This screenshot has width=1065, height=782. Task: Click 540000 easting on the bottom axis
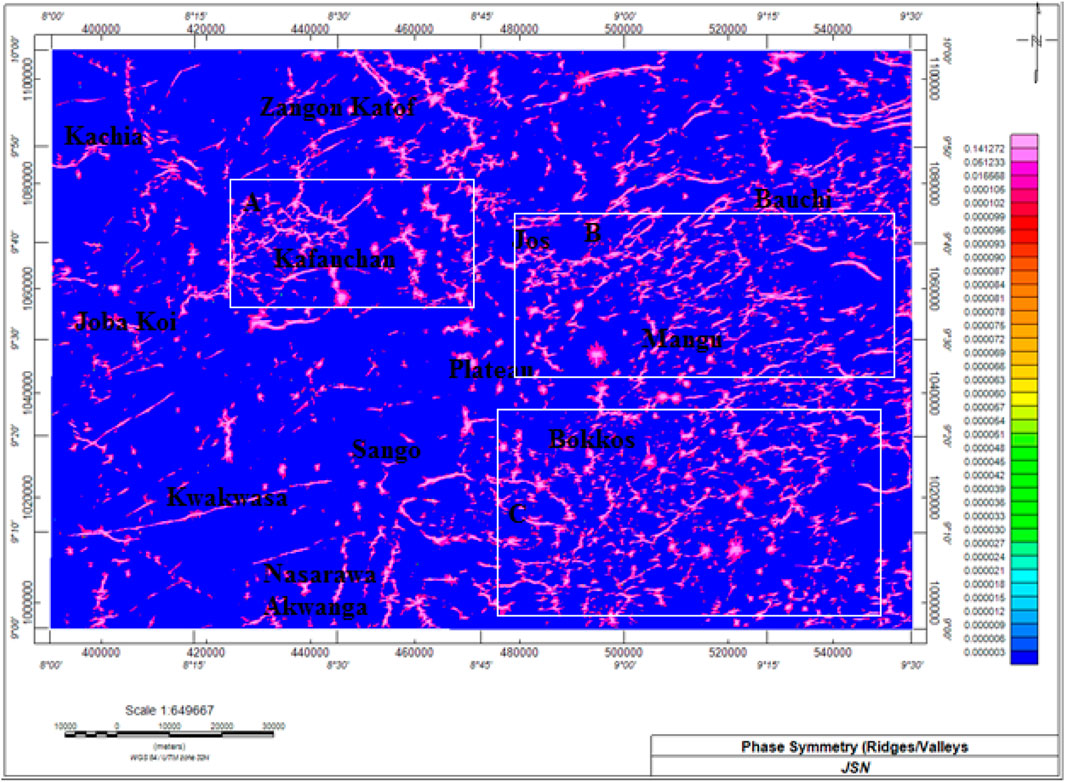click(832, 652)
